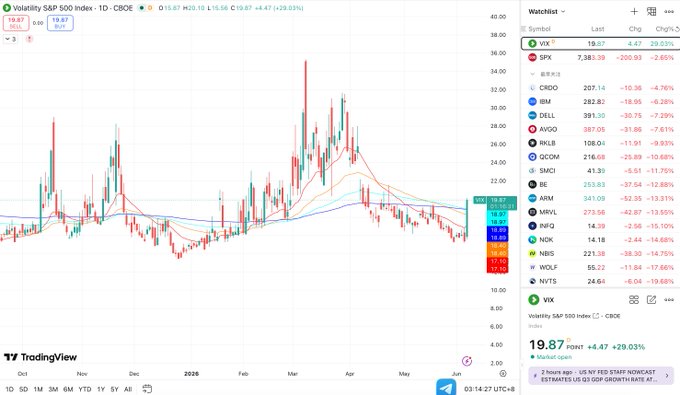Select the VIX row in watchlist

click(x=600, y=43)
